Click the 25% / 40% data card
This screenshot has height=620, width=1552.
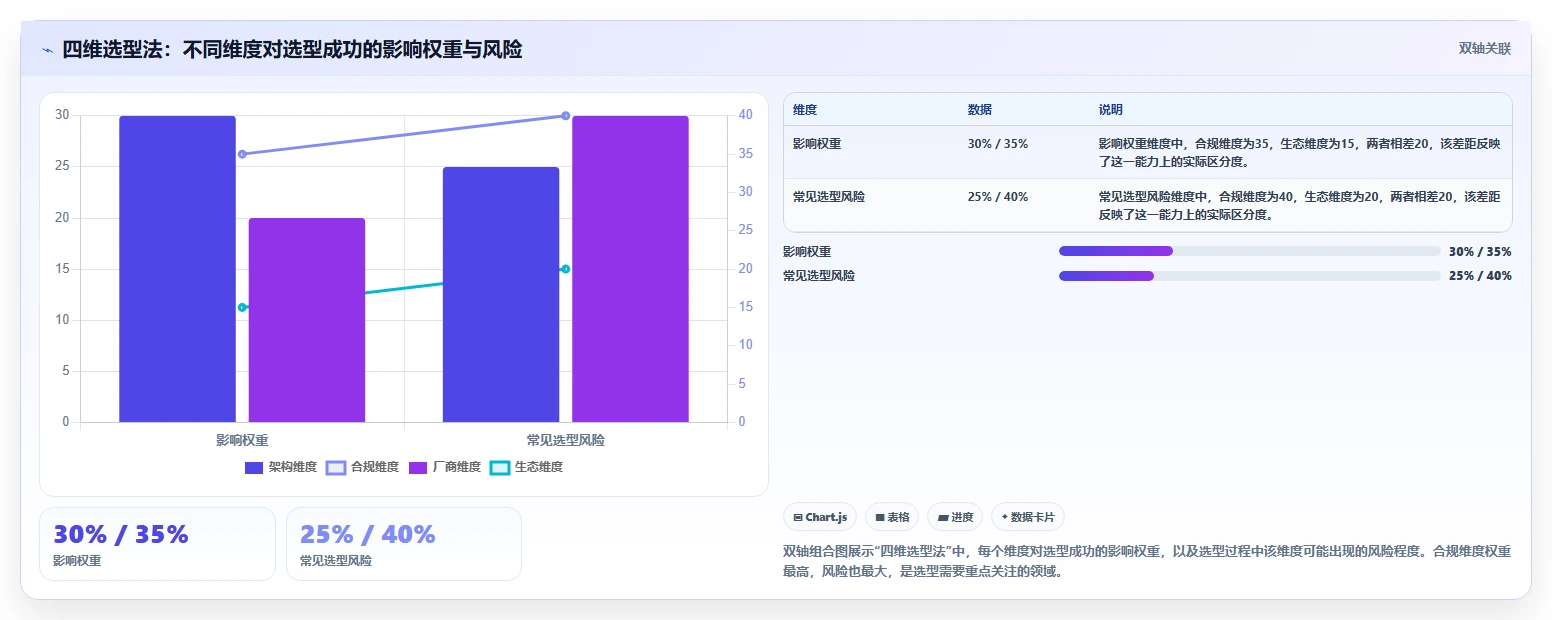click(x=404, y=544)
